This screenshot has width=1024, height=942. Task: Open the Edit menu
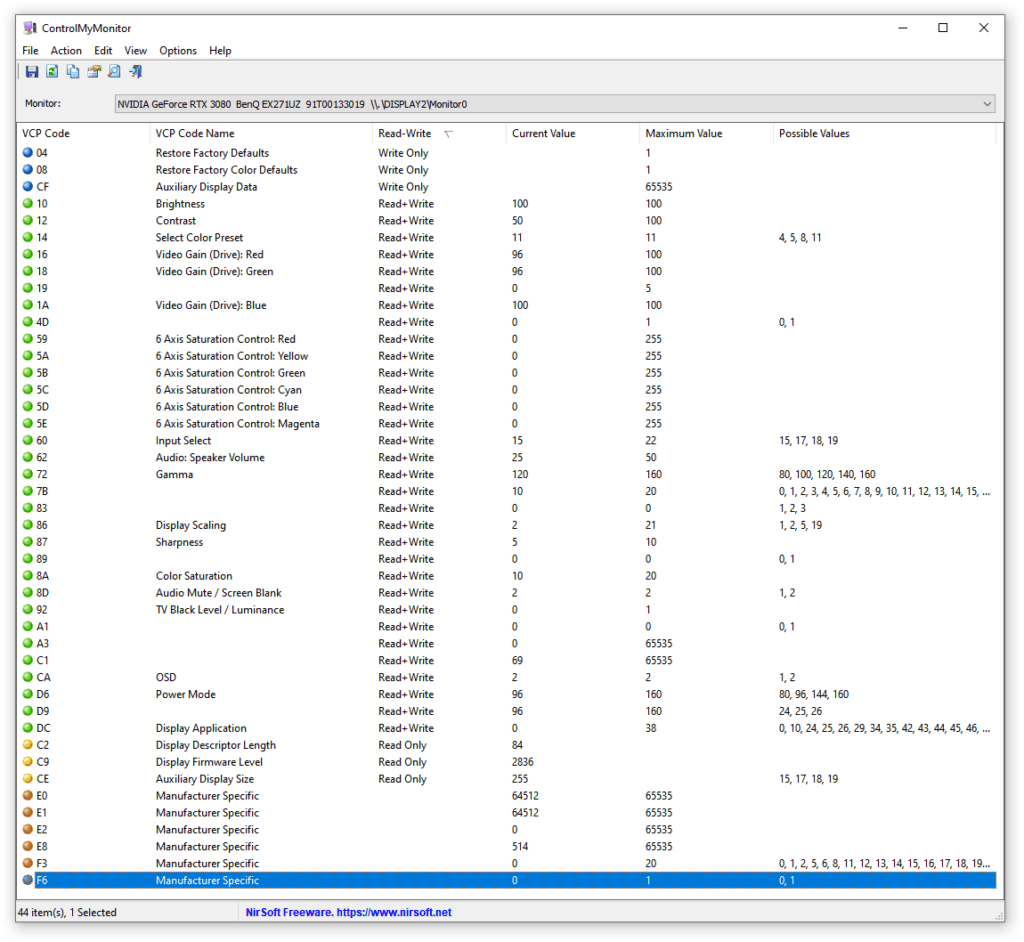[103, 50]
